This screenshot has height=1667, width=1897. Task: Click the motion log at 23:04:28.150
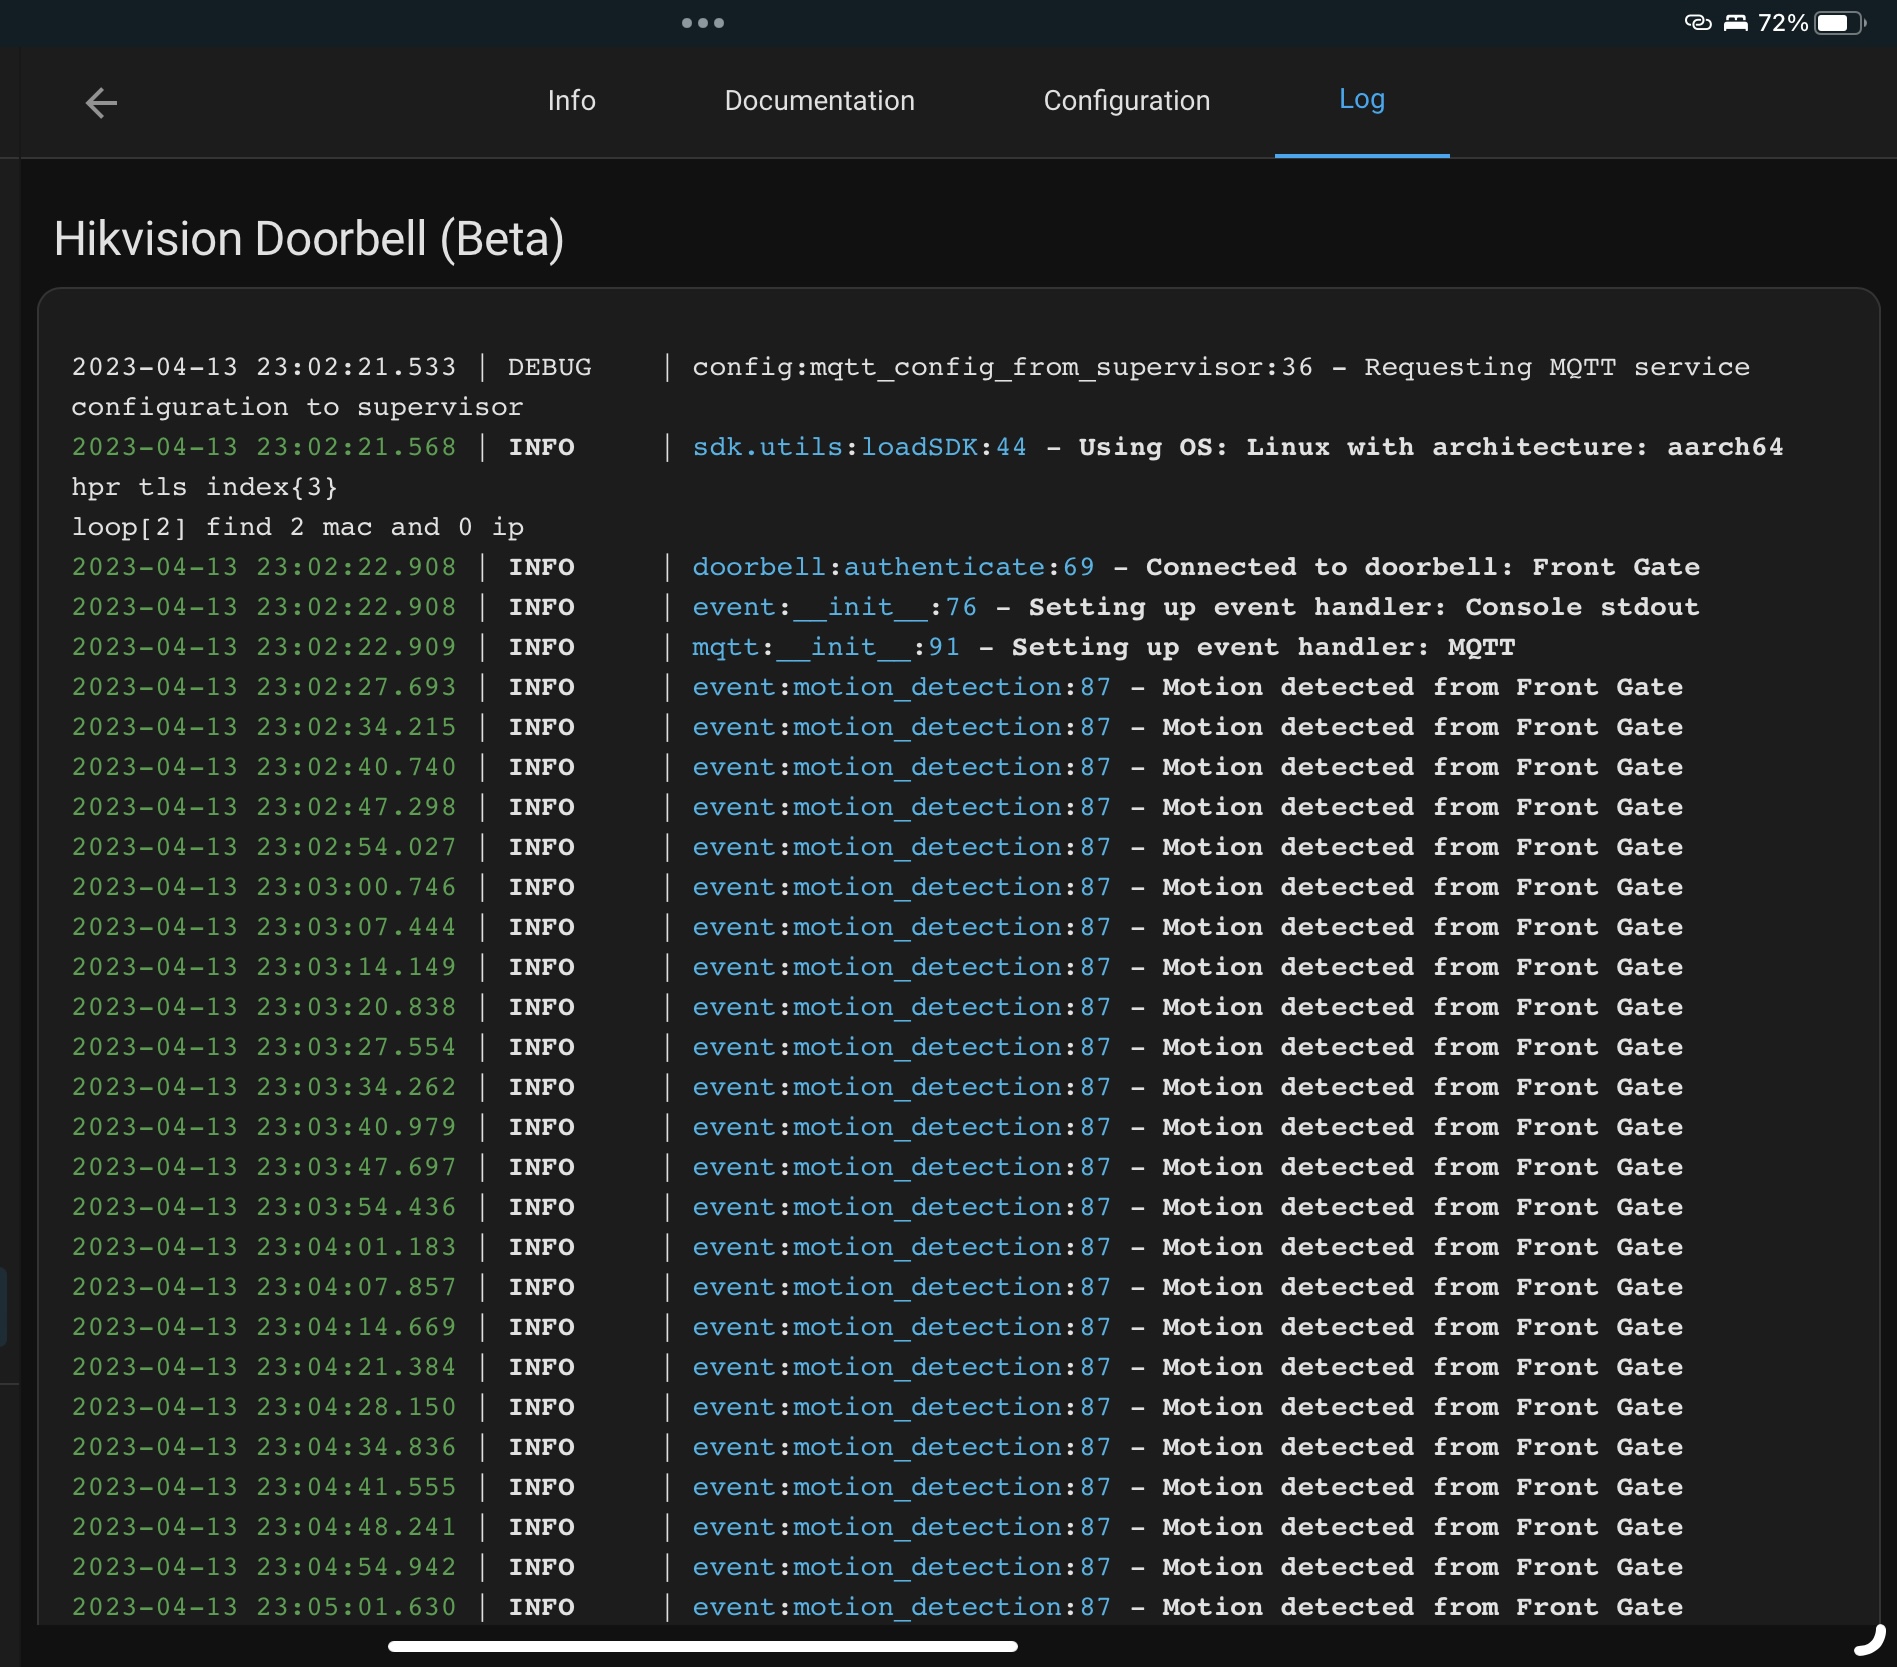click(877, 1407)
